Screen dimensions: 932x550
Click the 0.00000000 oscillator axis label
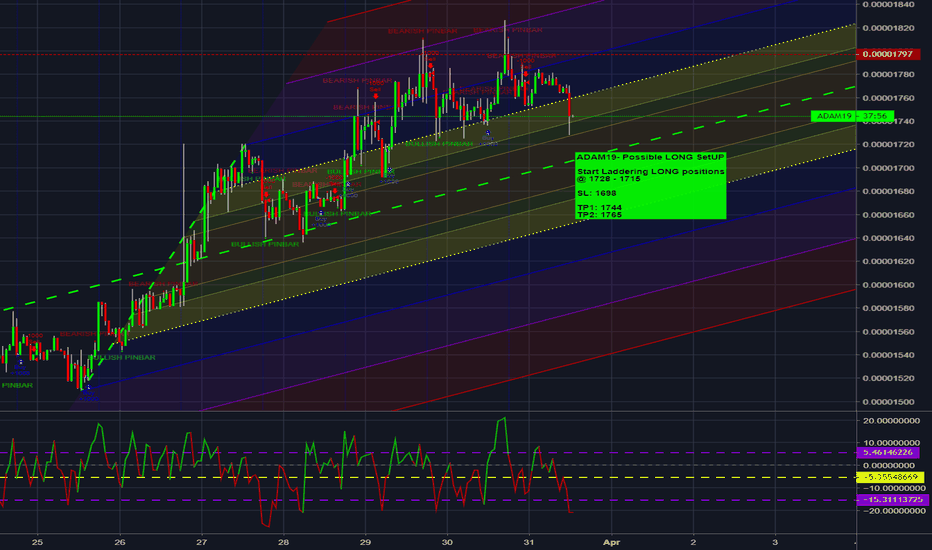pos(891,466)
